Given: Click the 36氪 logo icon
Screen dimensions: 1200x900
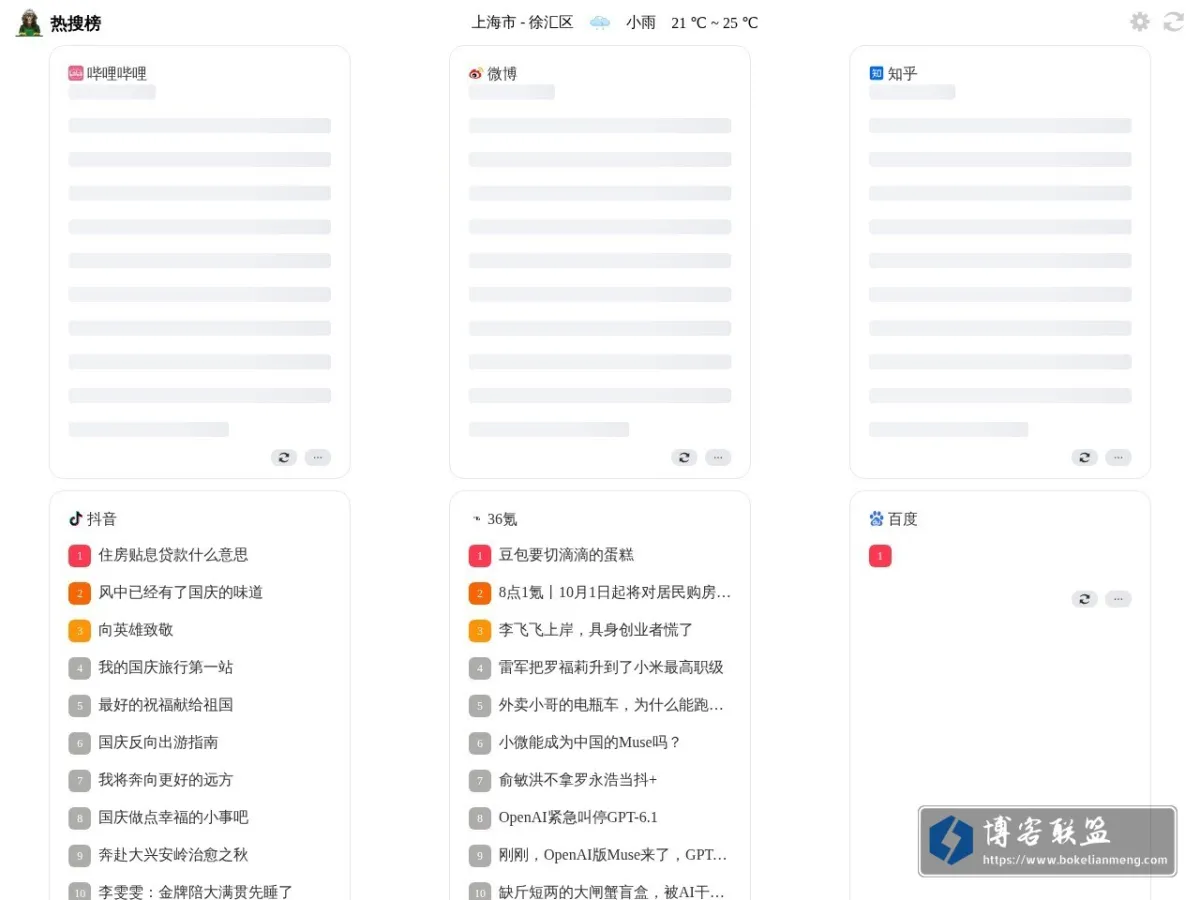Looking at the screenshot, I should pyautogui.click(x=476, y=519).
